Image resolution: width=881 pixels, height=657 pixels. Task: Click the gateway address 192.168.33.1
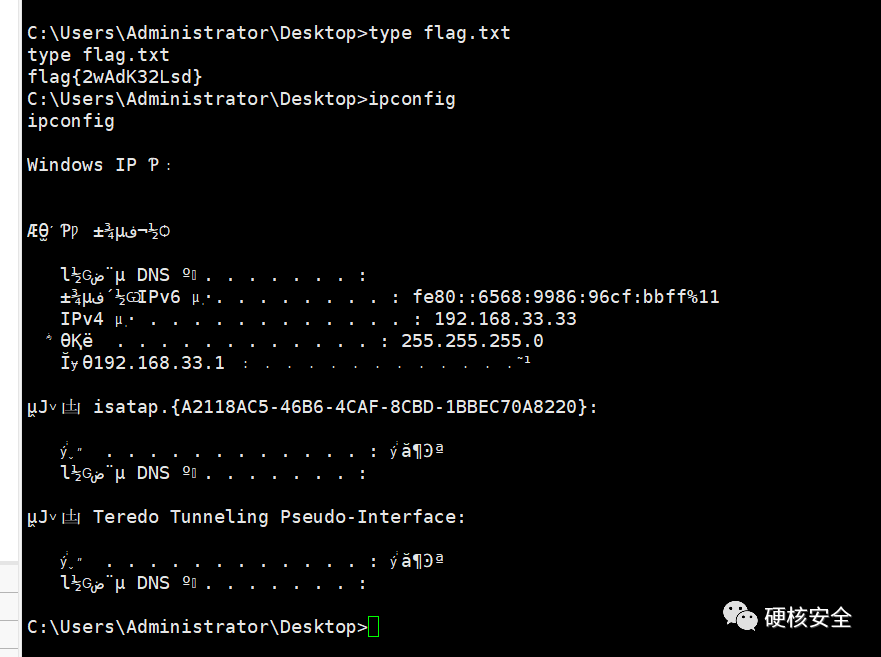[153, 363]
